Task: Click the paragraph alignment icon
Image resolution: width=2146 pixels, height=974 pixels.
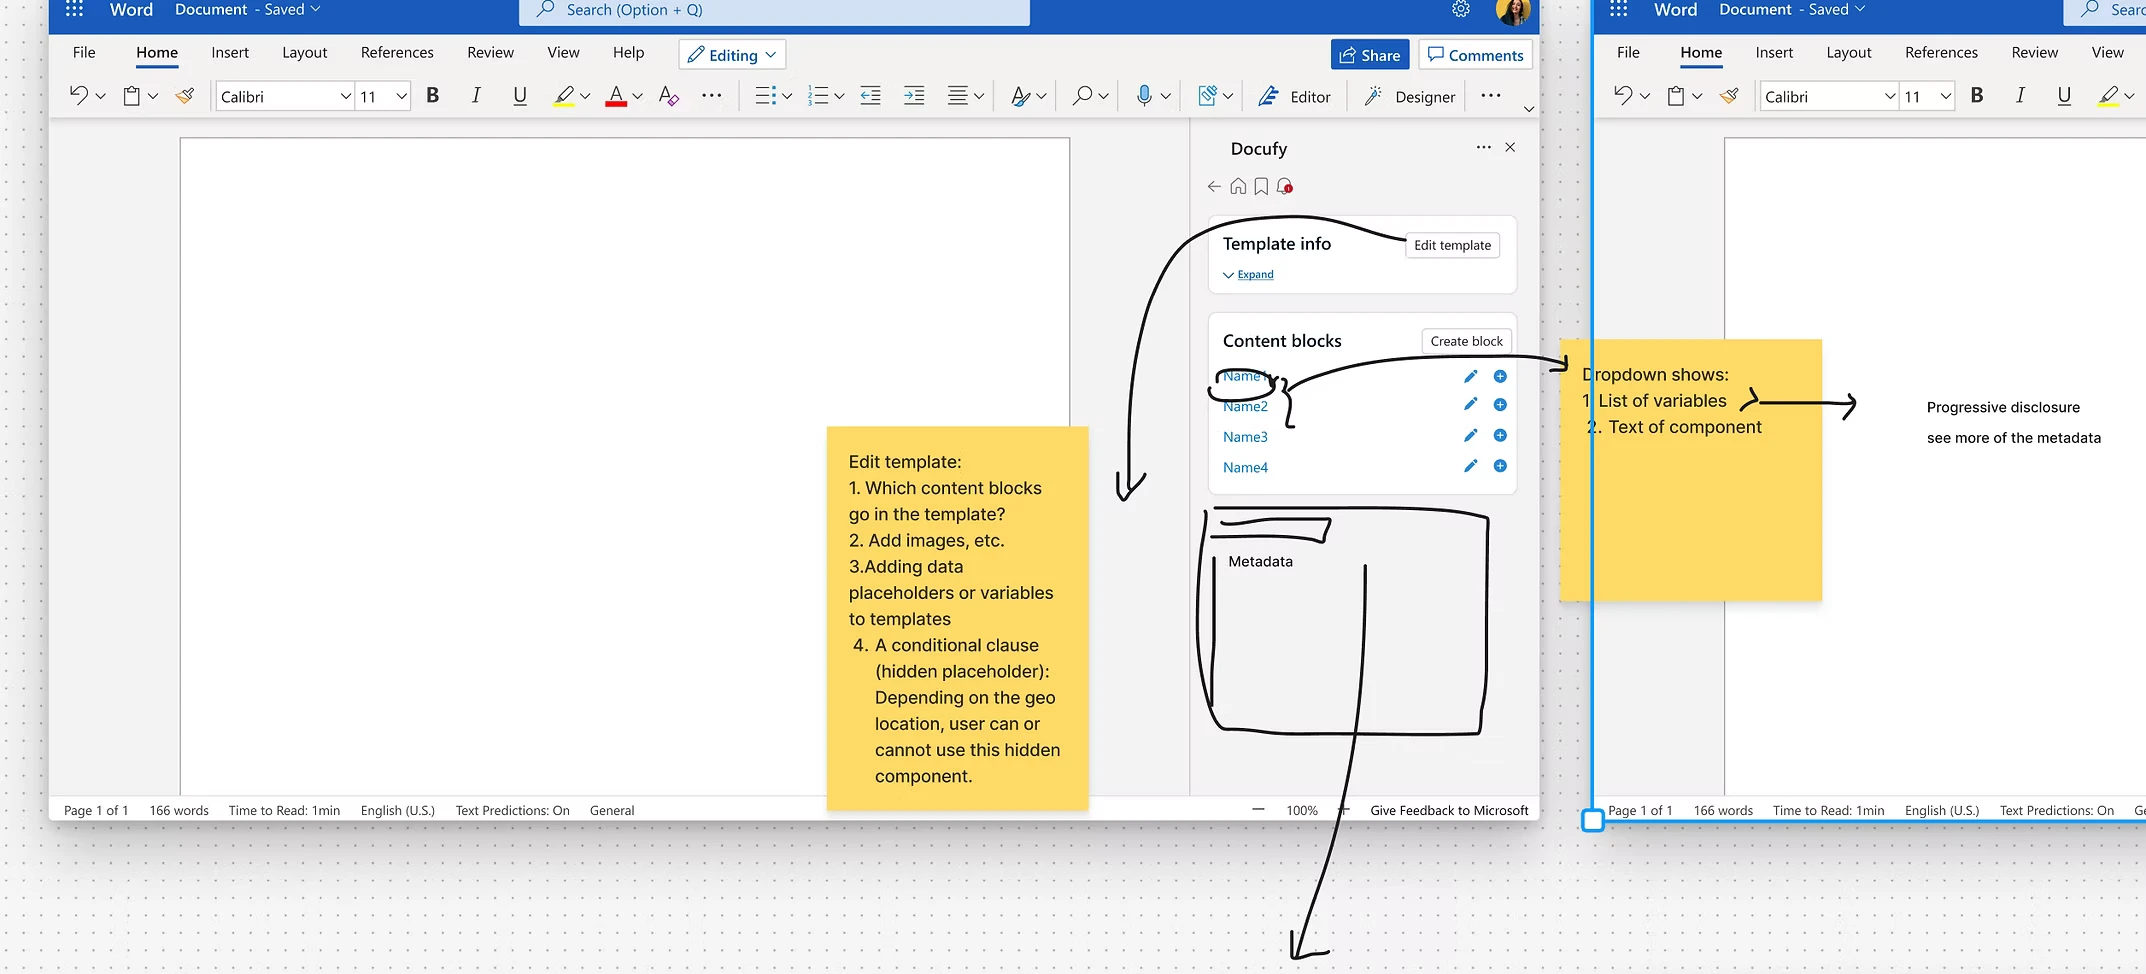Action: [x=958, y=96]
